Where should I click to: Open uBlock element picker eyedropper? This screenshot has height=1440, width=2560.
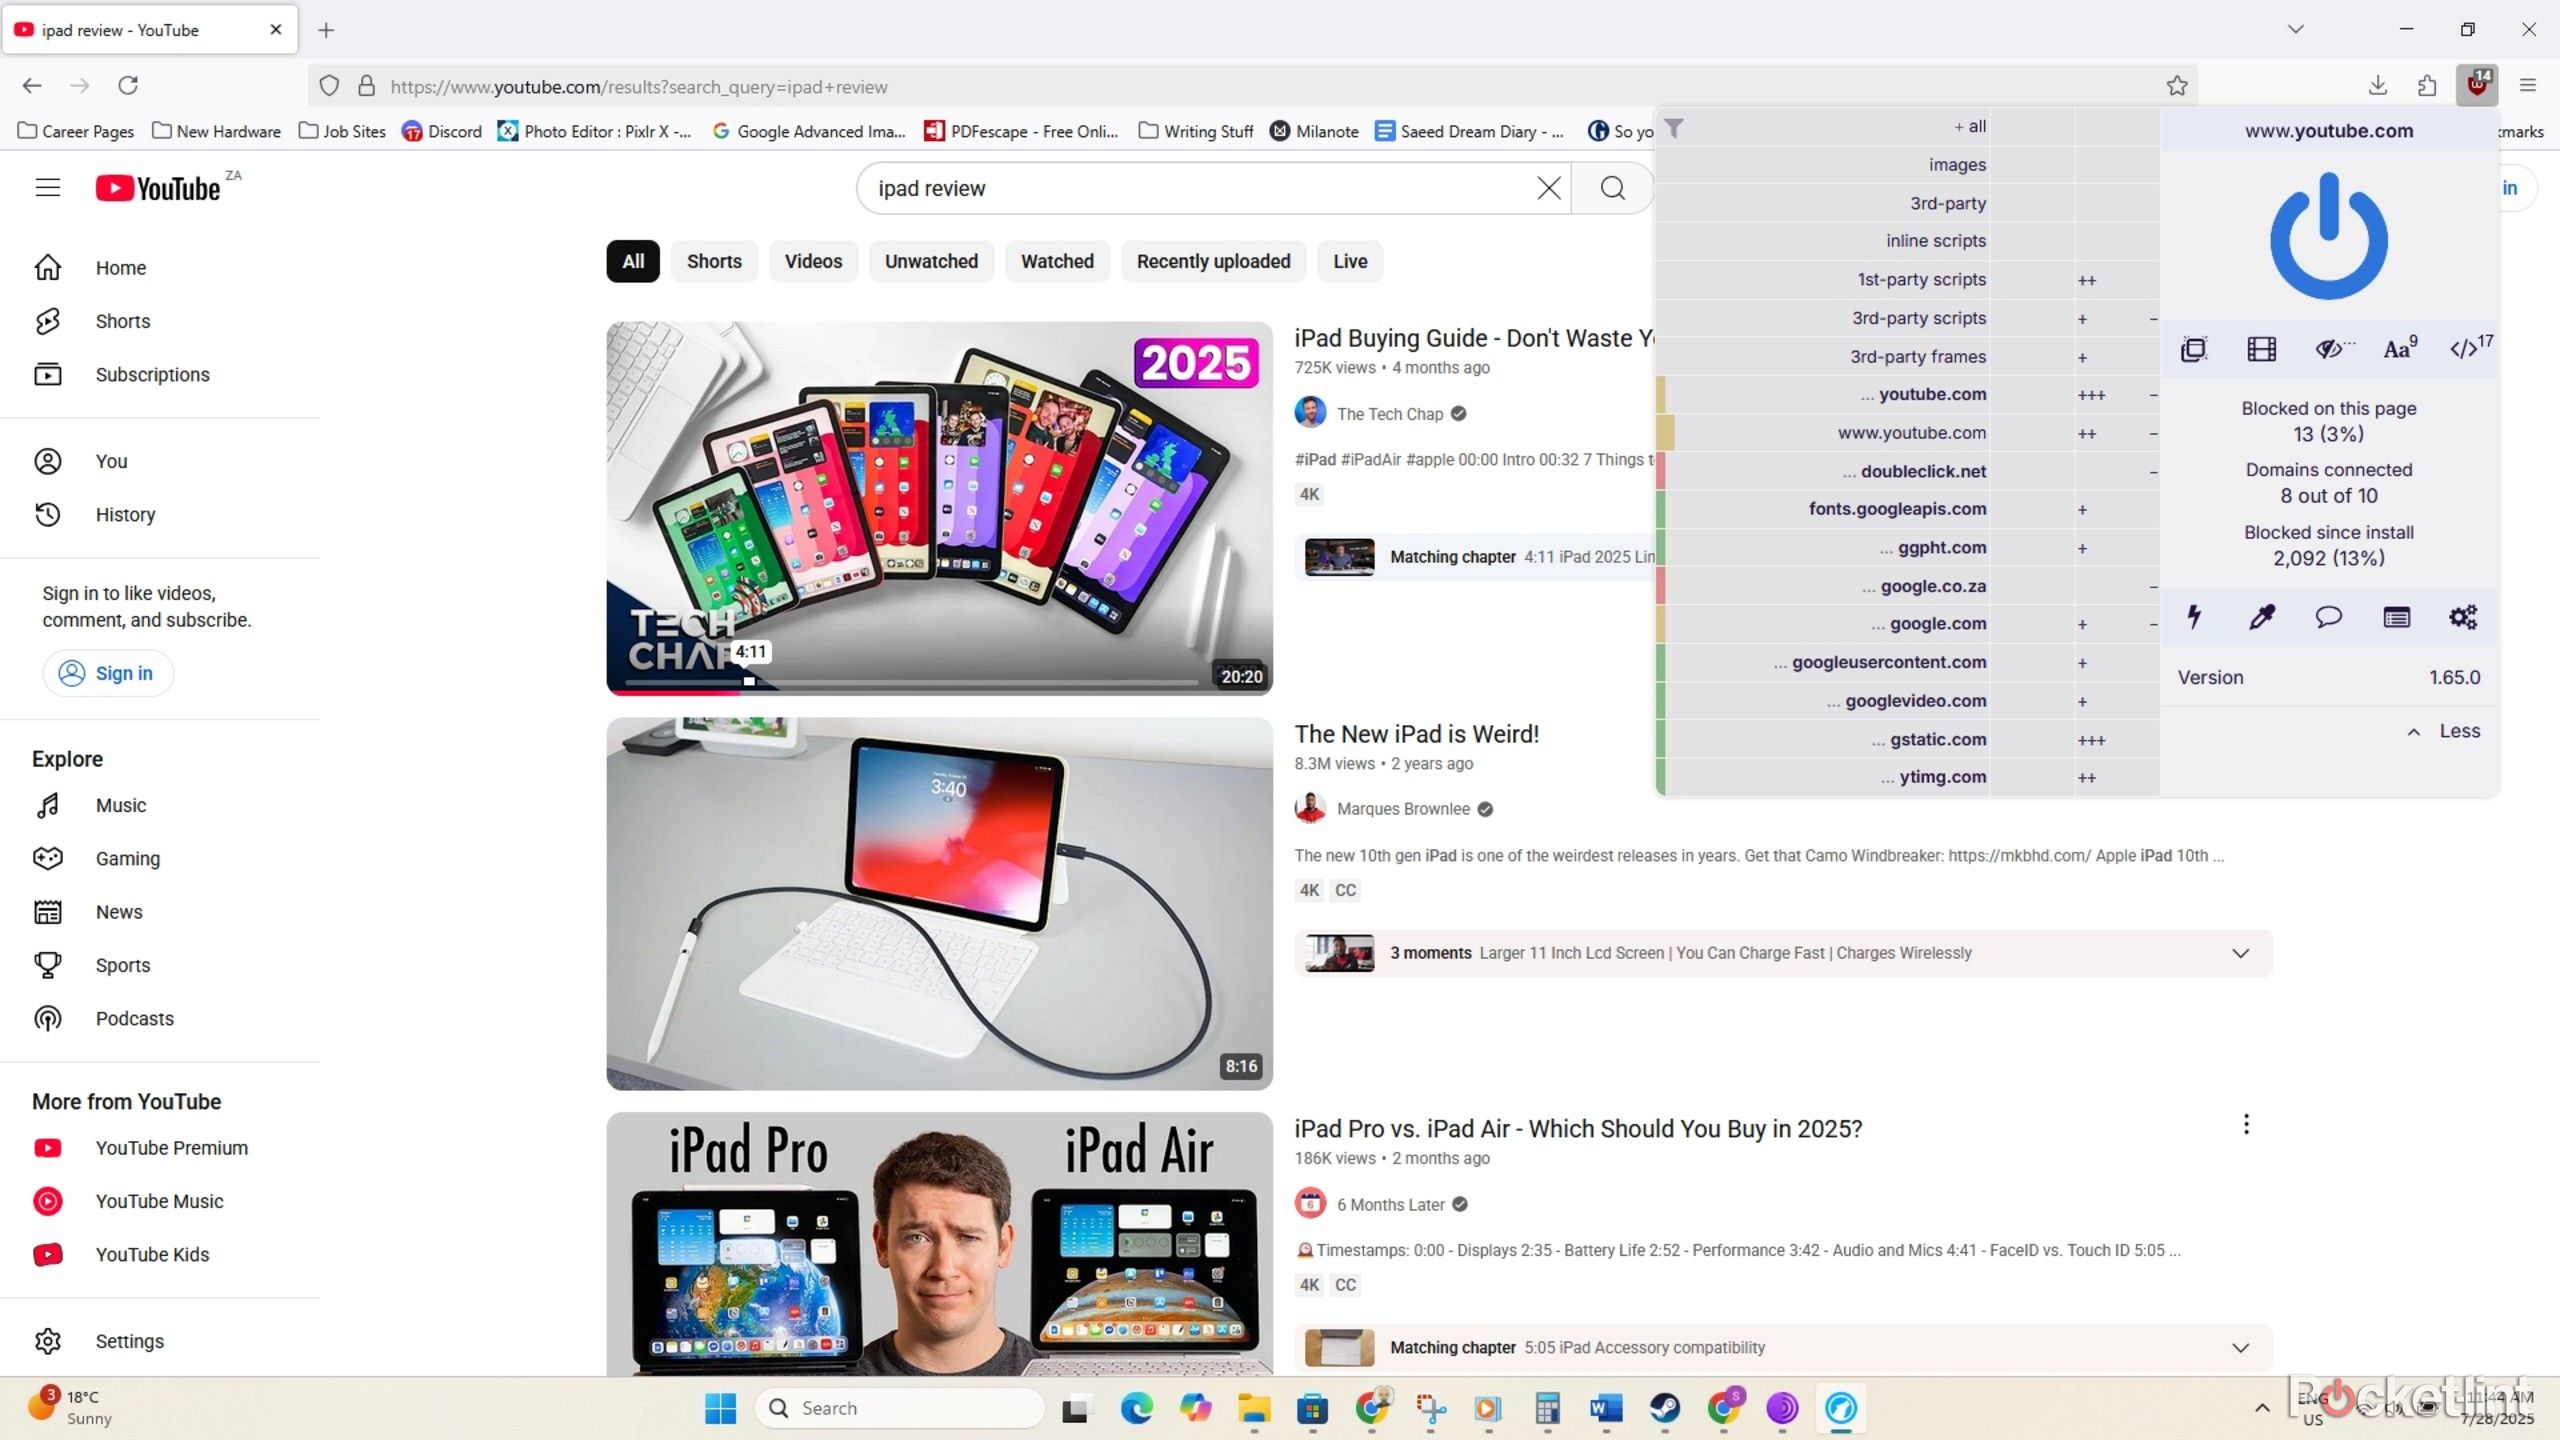[x=2261, y=617]
